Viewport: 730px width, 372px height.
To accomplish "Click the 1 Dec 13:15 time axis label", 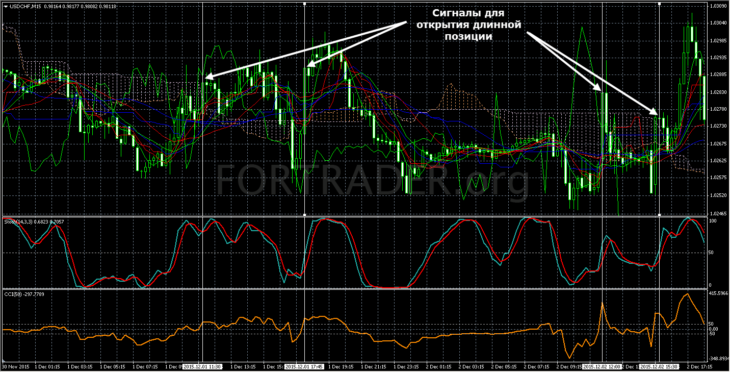I will tap(243, 367).
